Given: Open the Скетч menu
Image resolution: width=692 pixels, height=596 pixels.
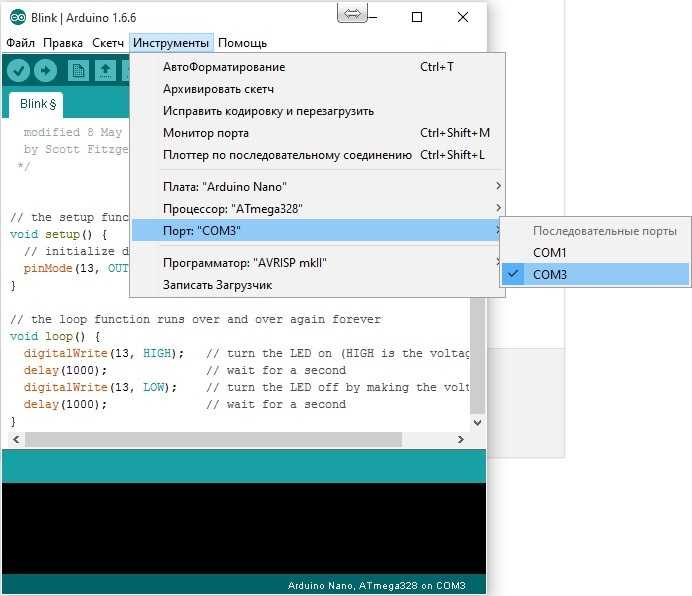Looking at the screenshot, I should pos(108,43).
